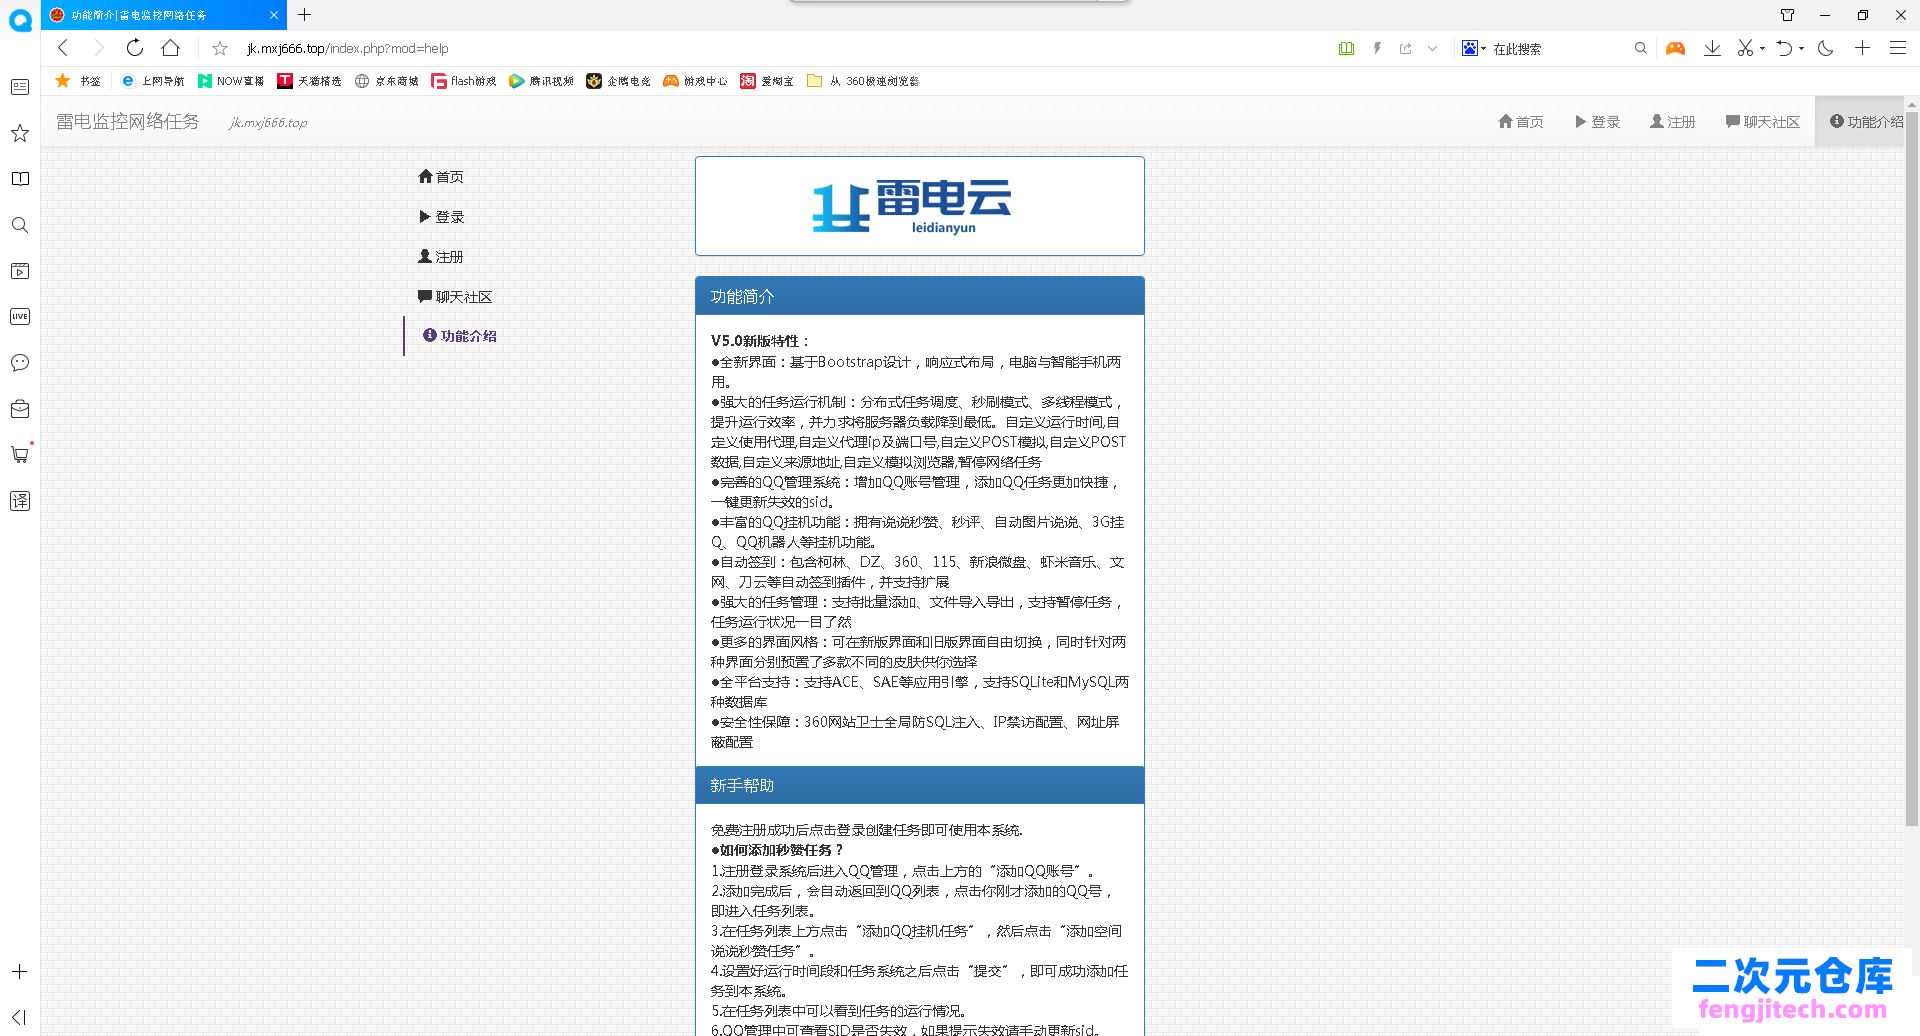The width and height of the screenshot is (1920, 1036).
Task: Click the undo closed tab icon
Action: [x=1784, y=48]
